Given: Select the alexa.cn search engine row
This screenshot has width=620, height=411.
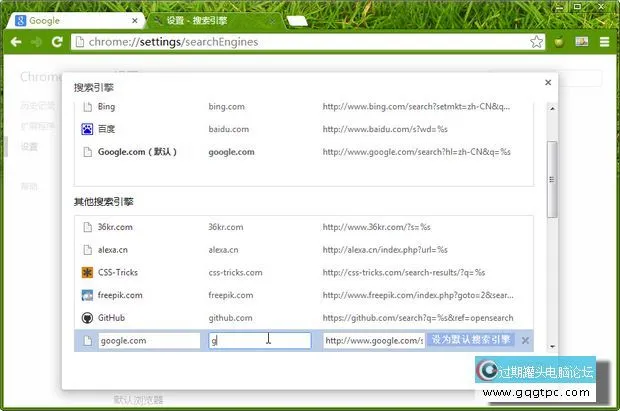Looking at the screenshot, I should [304, 250].
